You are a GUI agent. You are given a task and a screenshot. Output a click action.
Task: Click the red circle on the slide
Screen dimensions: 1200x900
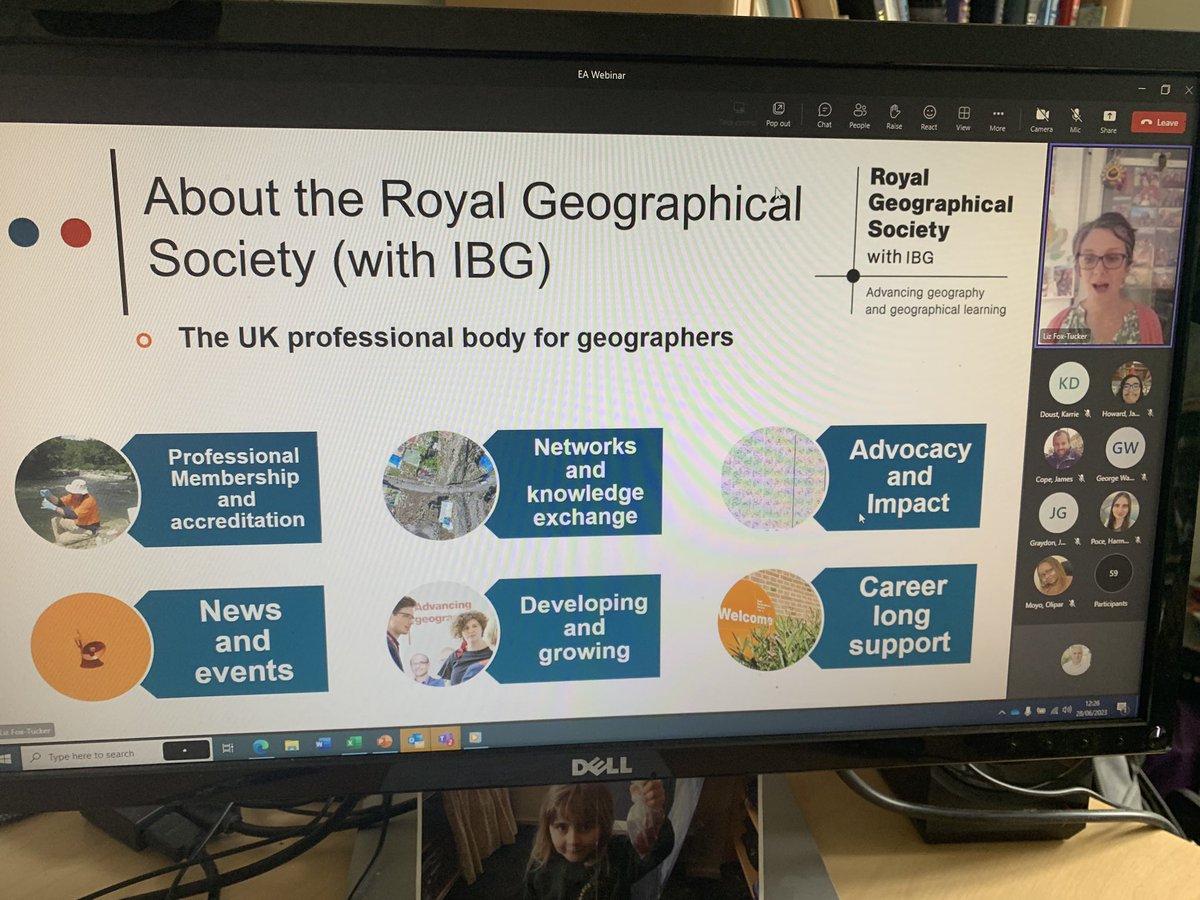[x=76, y=232]
